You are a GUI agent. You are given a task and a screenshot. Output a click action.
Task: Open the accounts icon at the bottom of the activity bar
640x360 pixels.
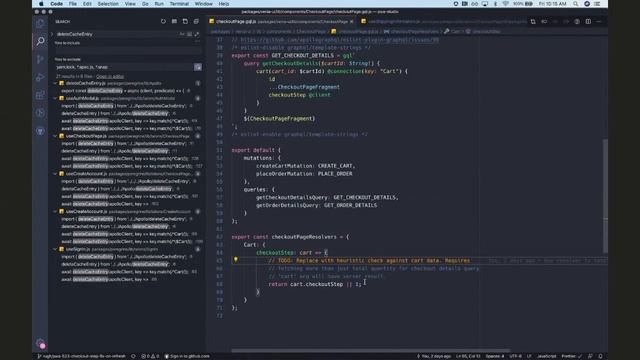pos(40,343)
